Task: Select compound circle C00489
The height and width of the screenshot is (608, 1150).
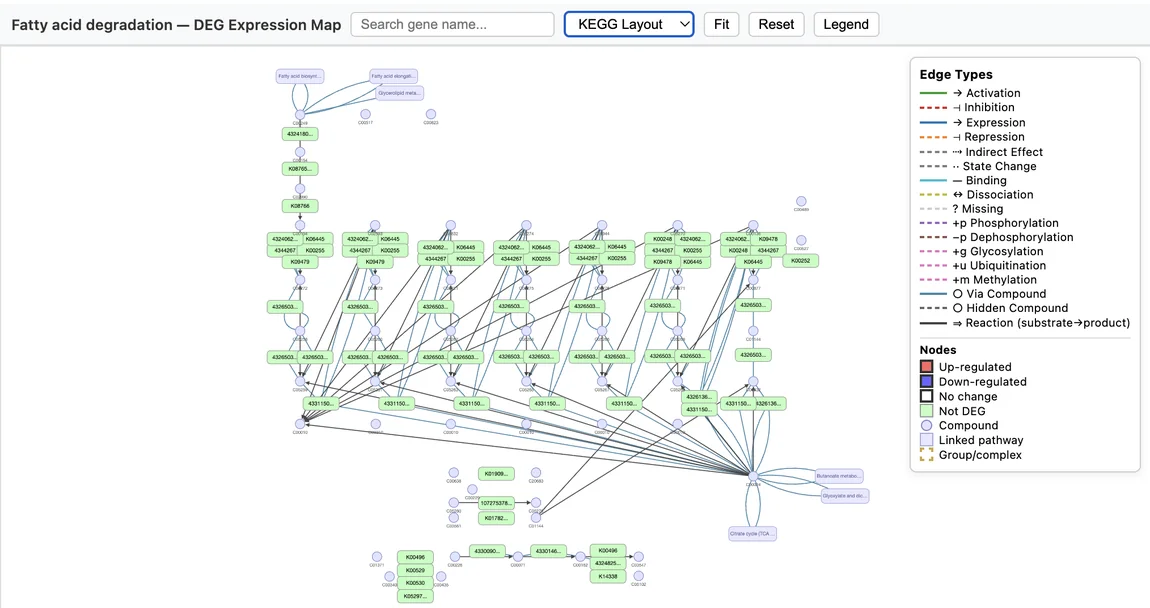Action: coord(802,201)
